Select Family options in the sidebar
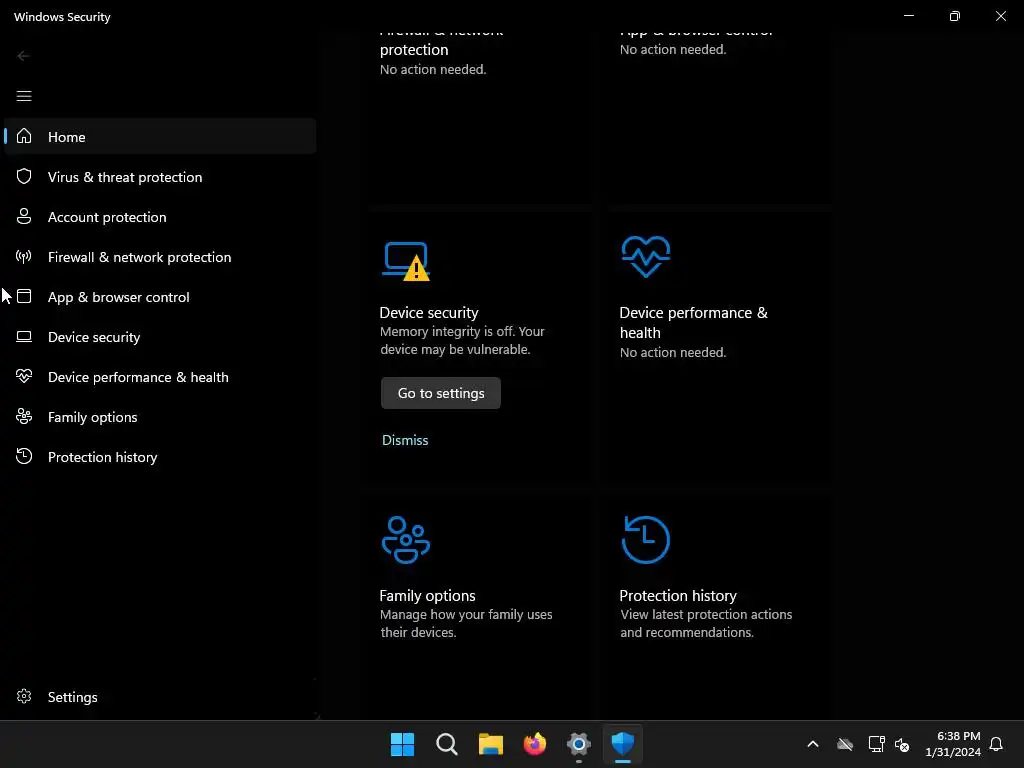This screenshot has width=1024, height=768. pyautogui.click(x=161, y=417)
